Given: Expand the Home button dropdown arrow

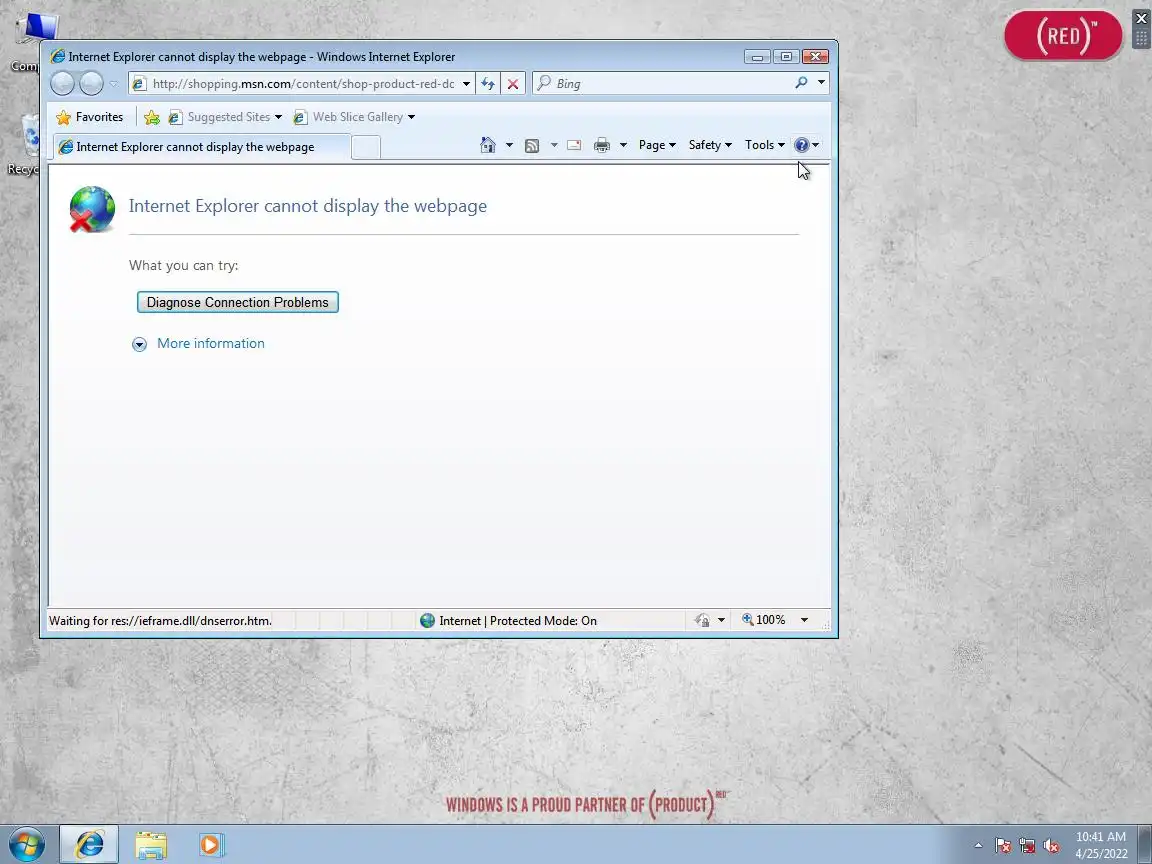Looking at the screenshot, I should 509,145.
